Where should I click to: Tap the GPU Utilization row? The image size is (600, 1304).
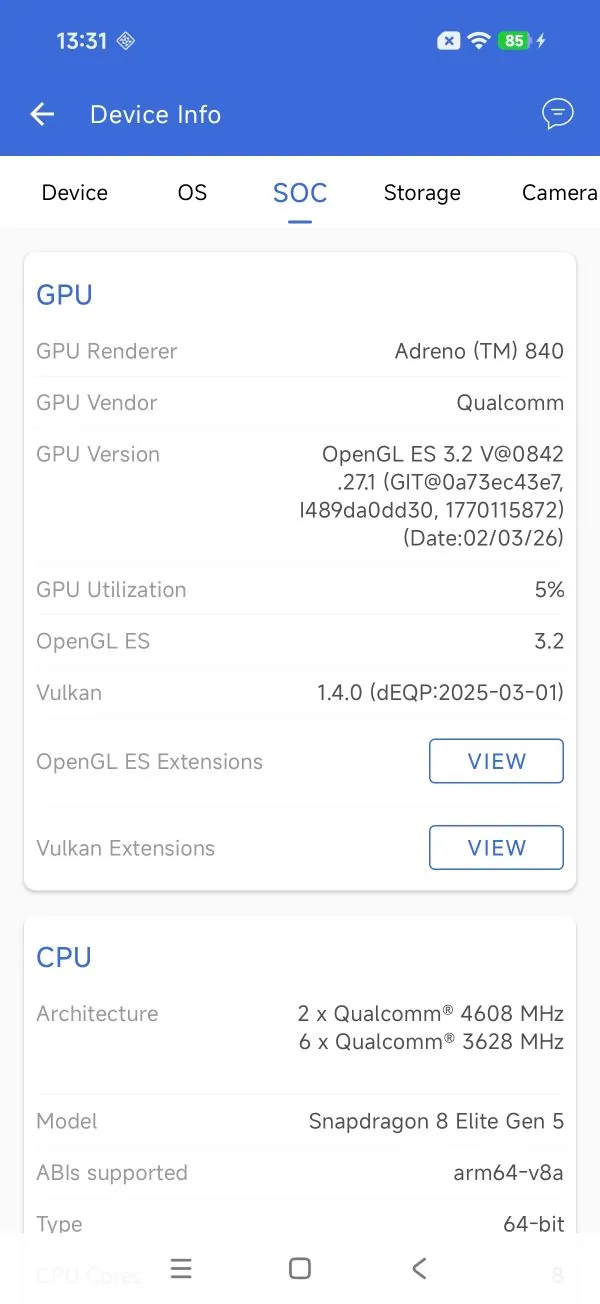[x=300, y=589]
